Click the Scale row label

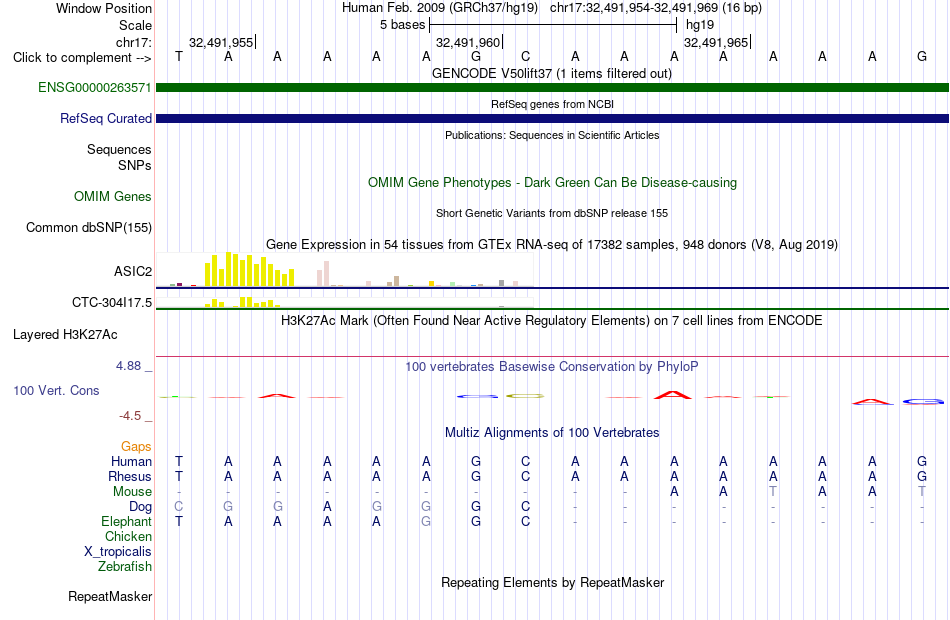[x=135, y=25]
